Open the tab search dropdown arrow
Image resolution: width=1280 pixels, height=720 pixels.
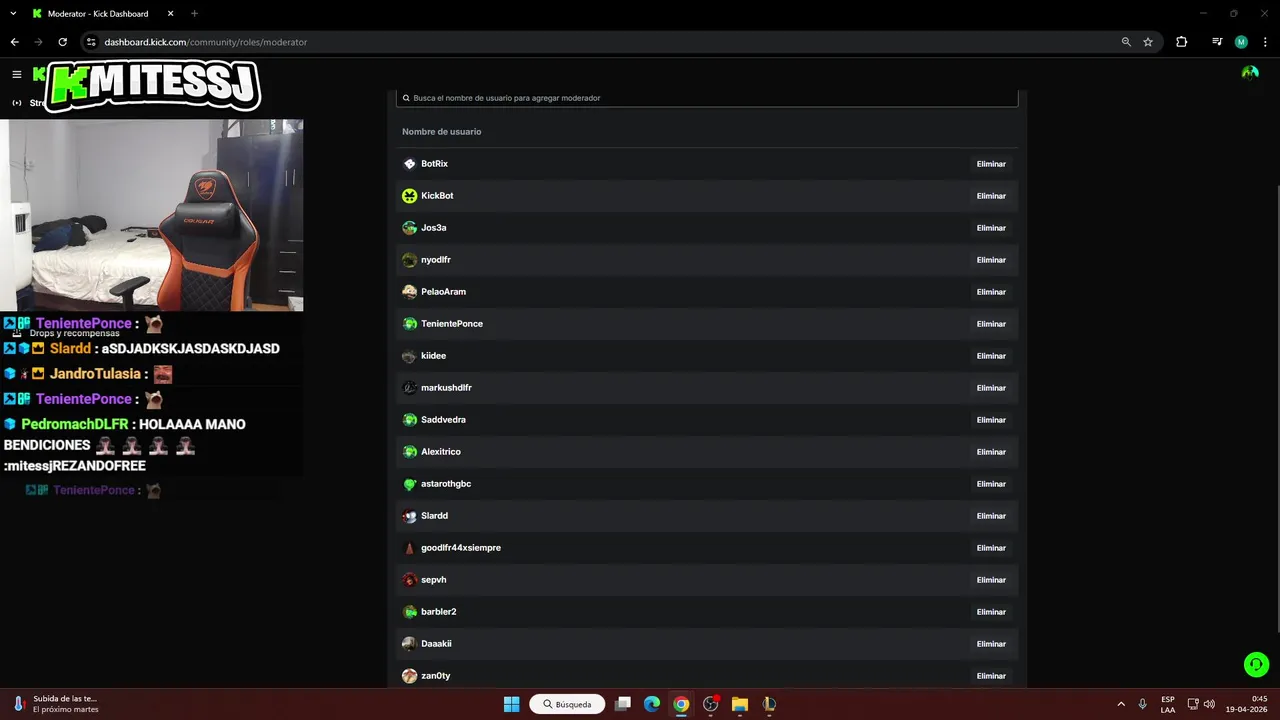13,14
